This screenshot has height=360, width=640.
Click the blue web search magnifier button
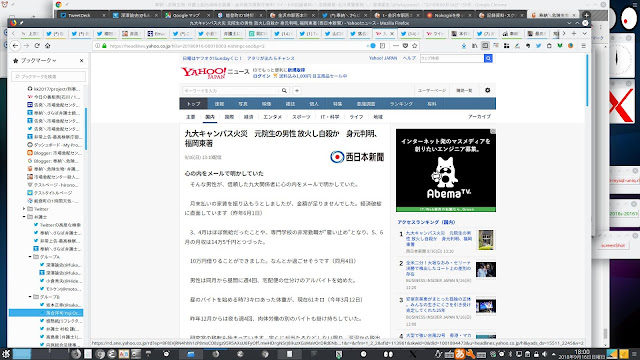tap(488, 58)
